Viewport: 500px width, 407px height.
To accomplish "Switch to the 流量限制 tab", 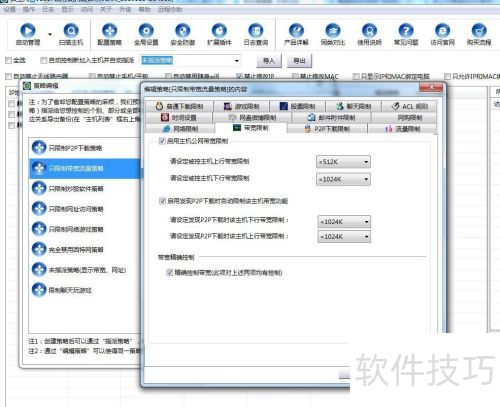I will pyautogui.click(x=402, y=129).
